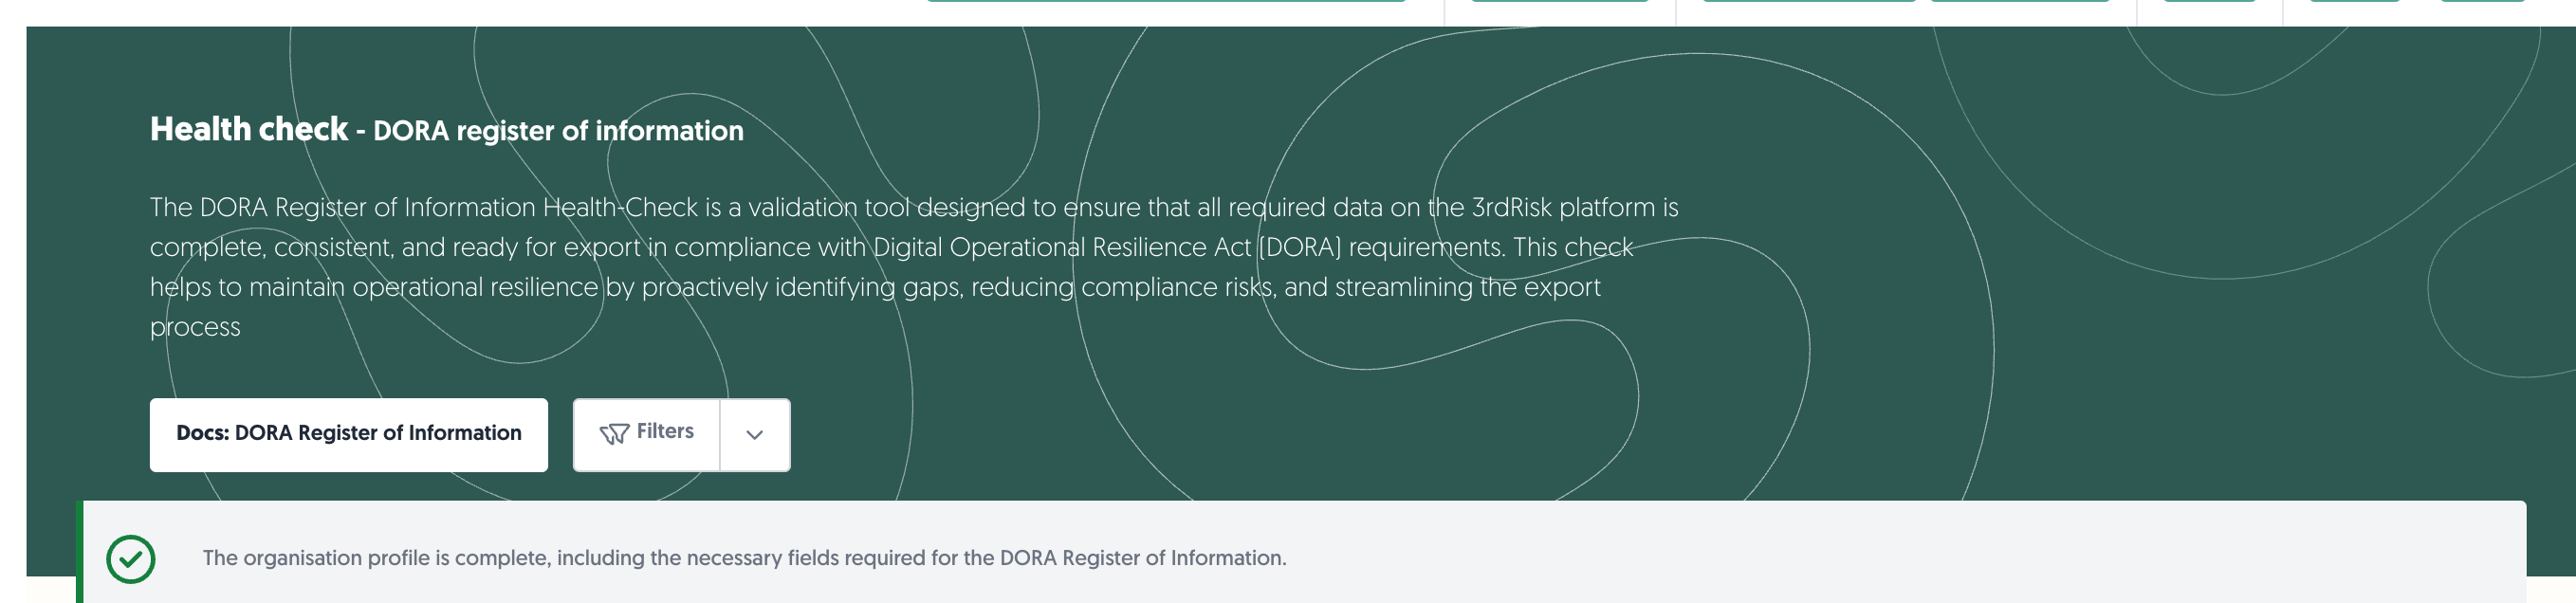The width and height of the screenshot is (2576, 603).
Task: Open Docs: DORA Register of Information
Action: [349, 435]
